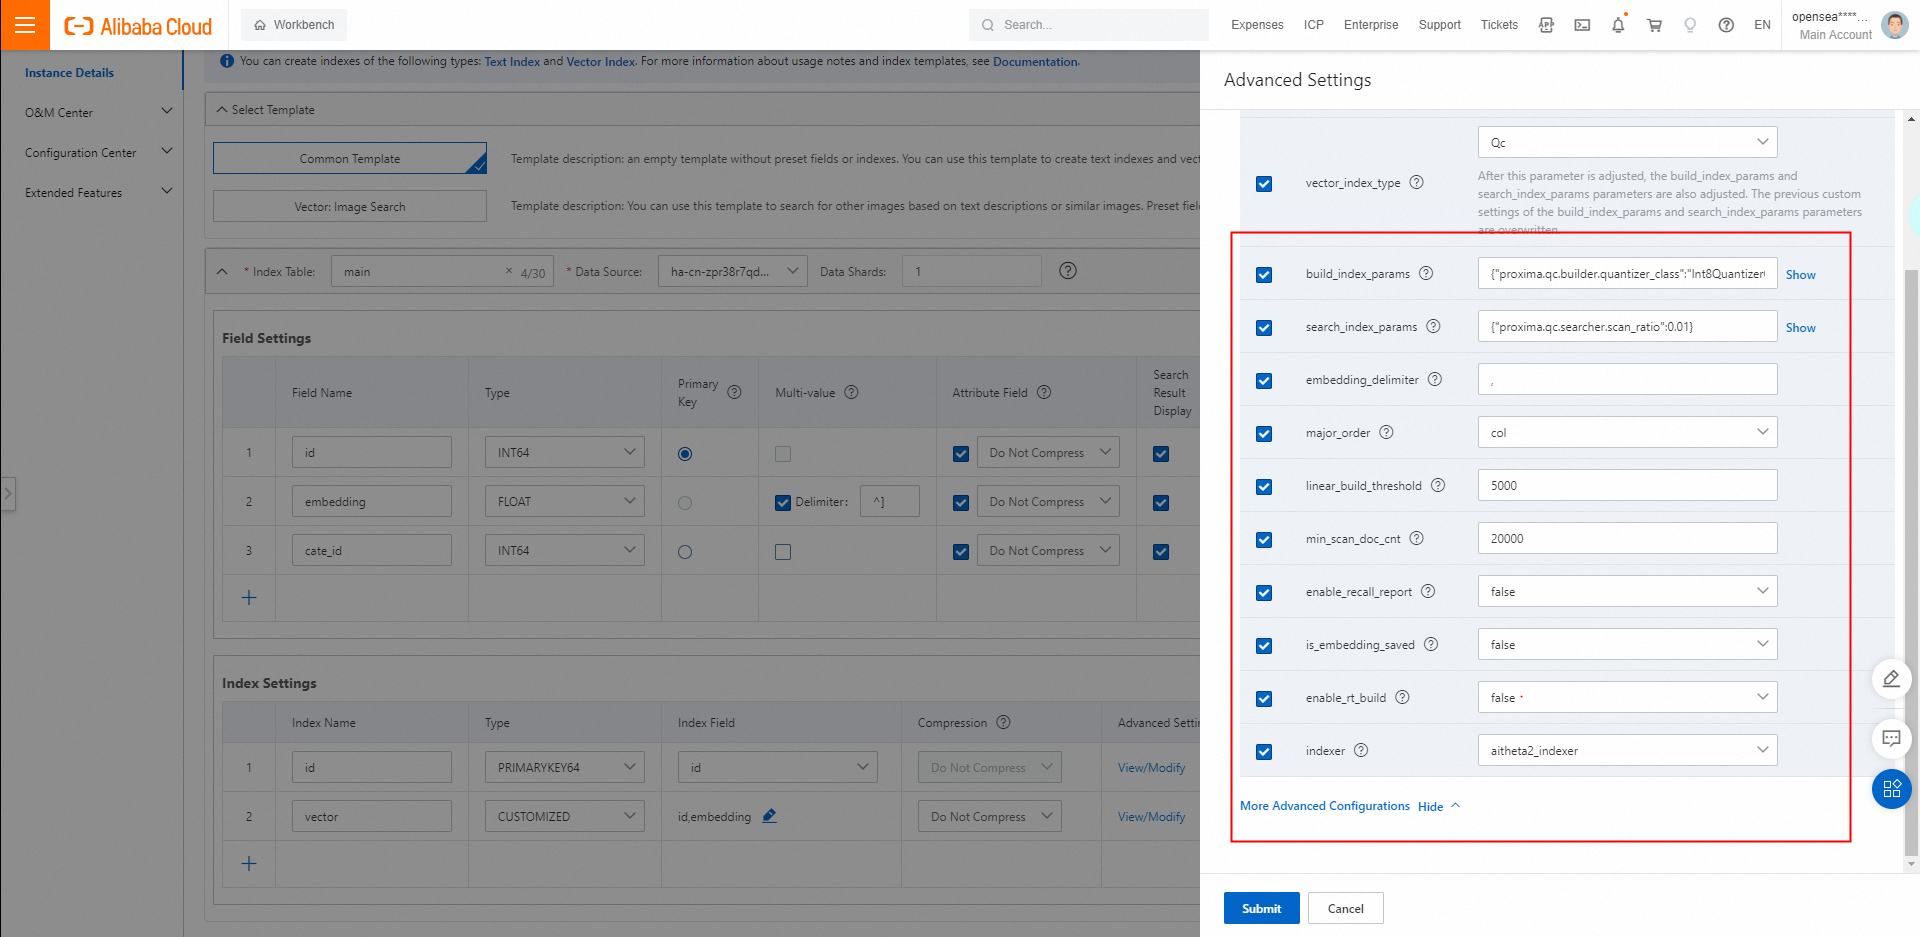Click help icon beside Data Shards

(1068, 271)
